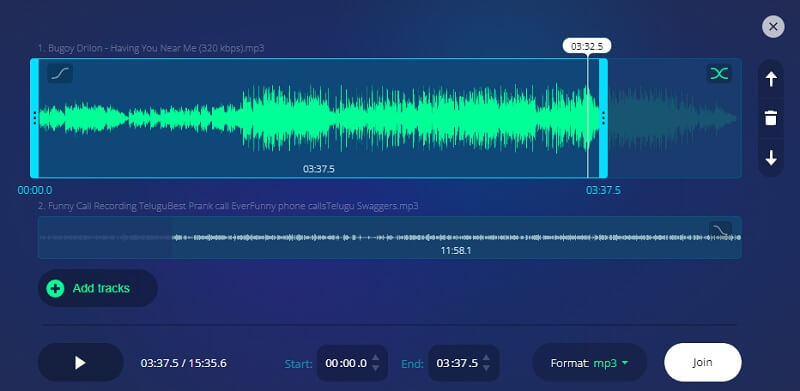Click the 11:58.1 duration label
800x391 pixels.
[456, 251]
